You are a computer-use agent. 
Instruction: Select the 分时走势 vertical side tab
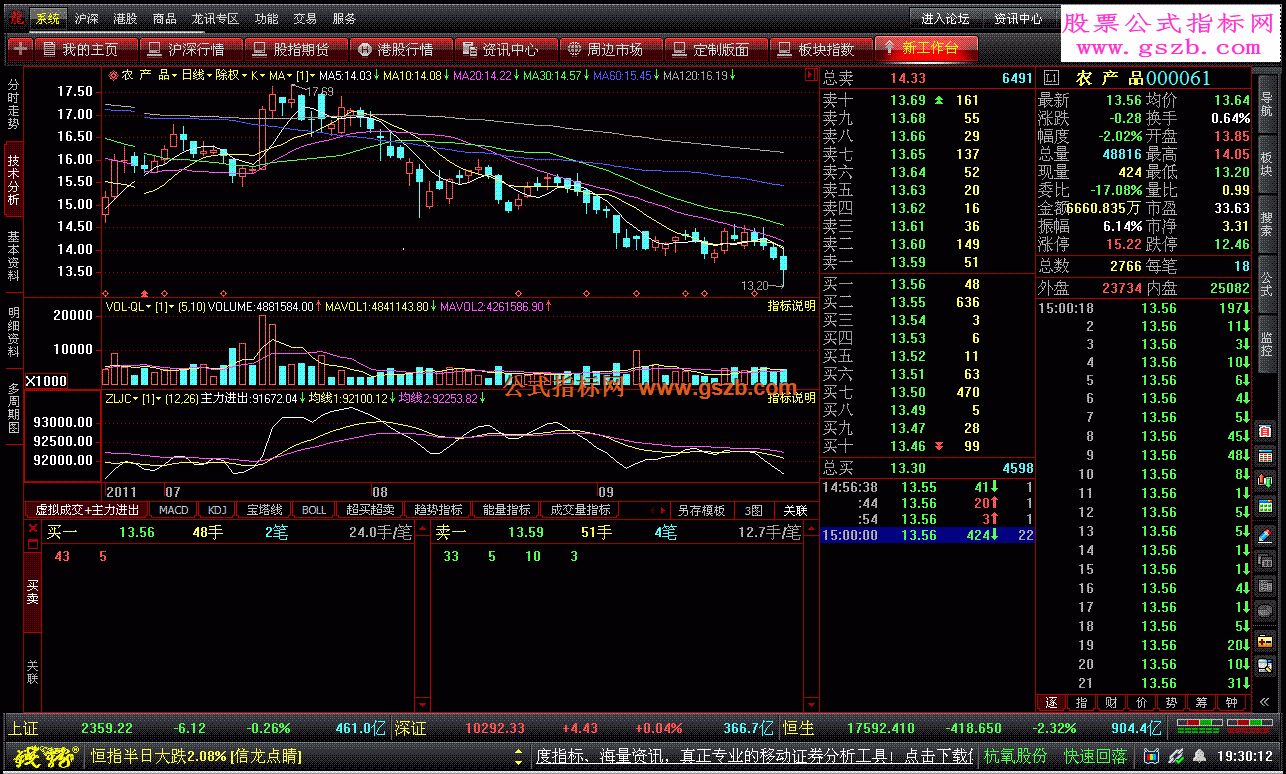[13, 104]
